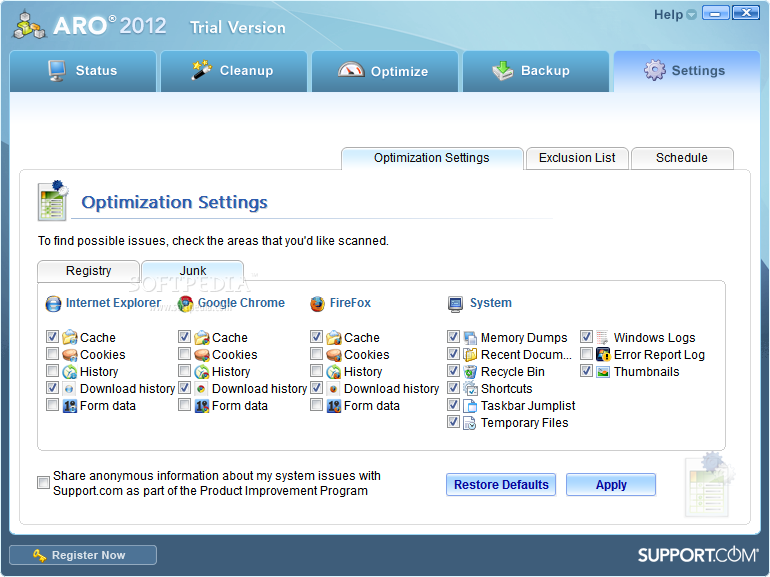770x577 pixels.
Task: Click the Recent Documents icon
Action: point(470,355)
